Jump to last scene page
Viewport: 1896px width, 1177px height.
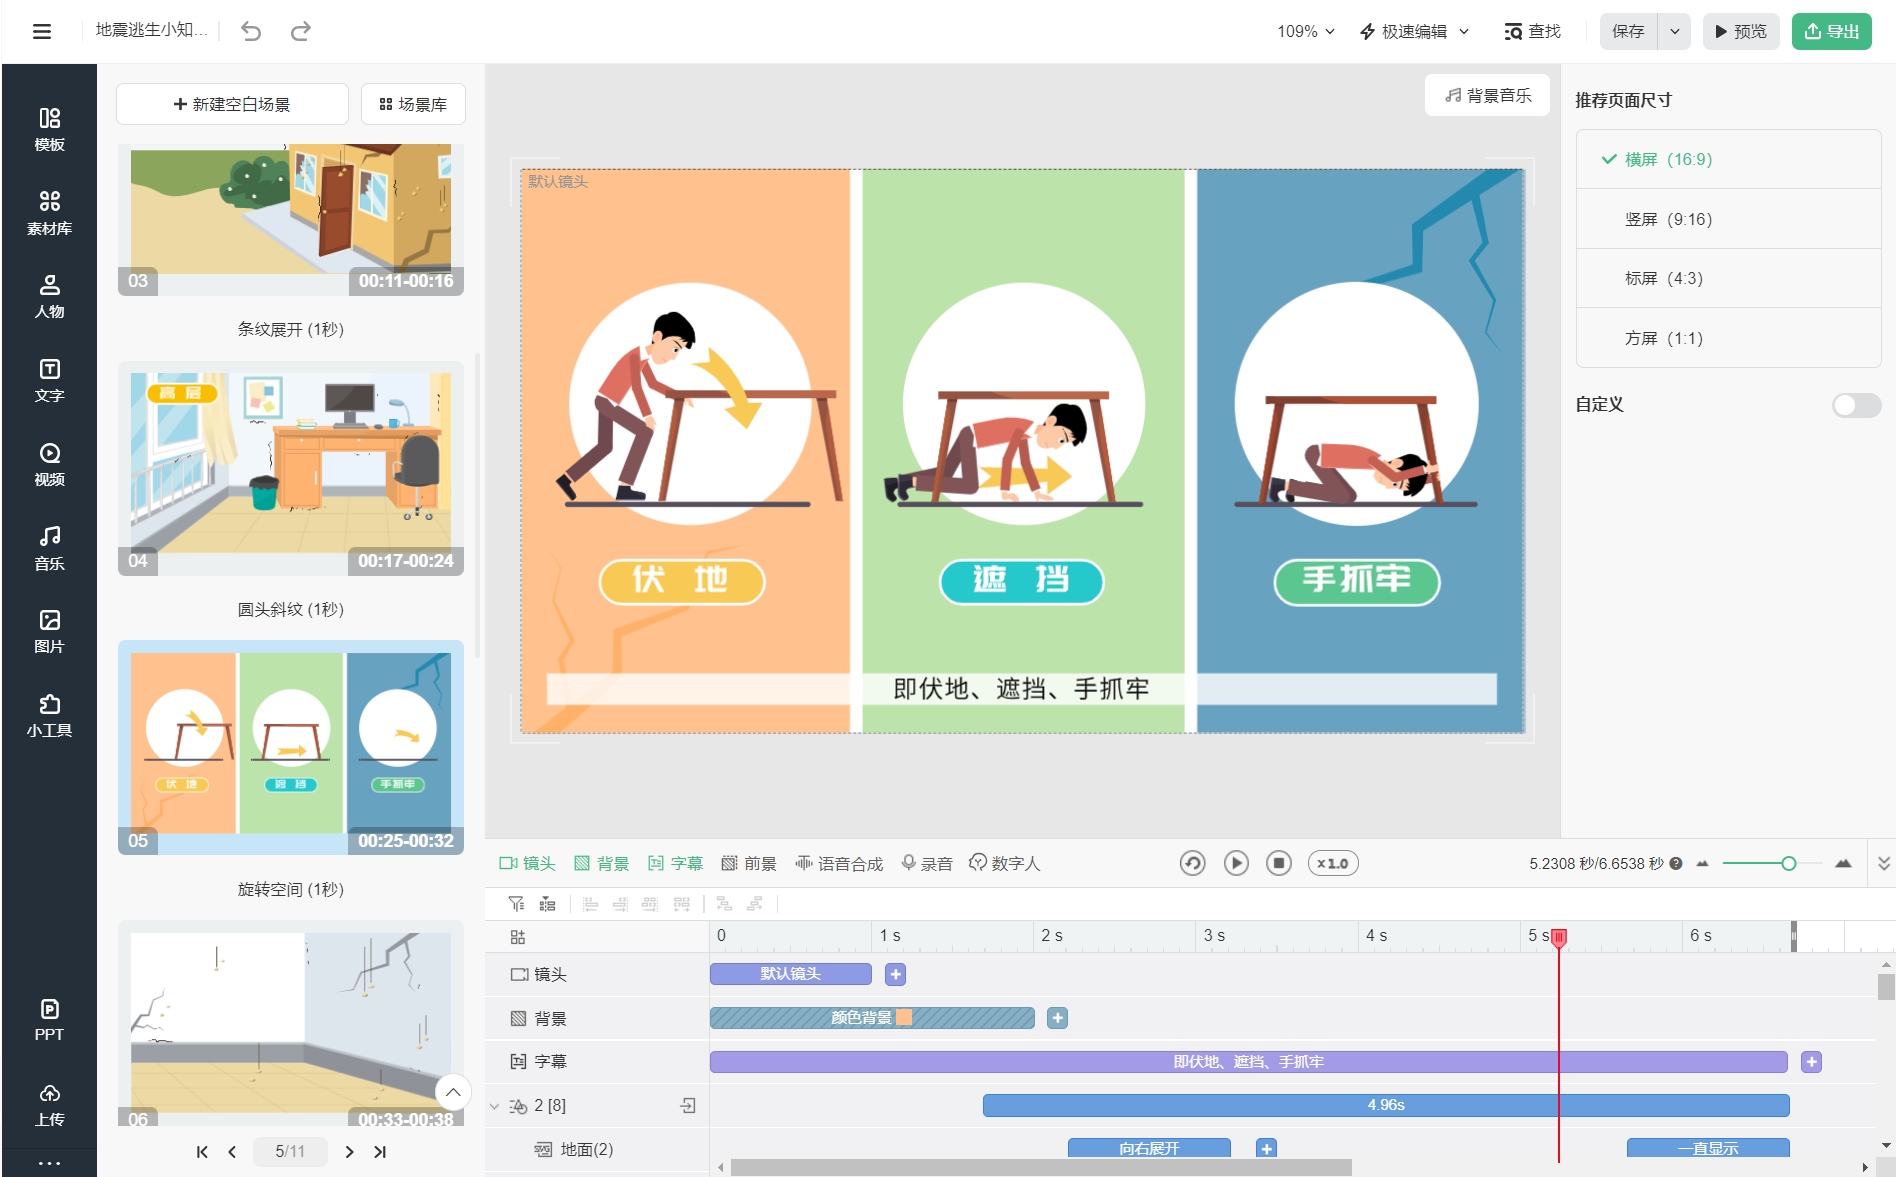point(380,1152)
